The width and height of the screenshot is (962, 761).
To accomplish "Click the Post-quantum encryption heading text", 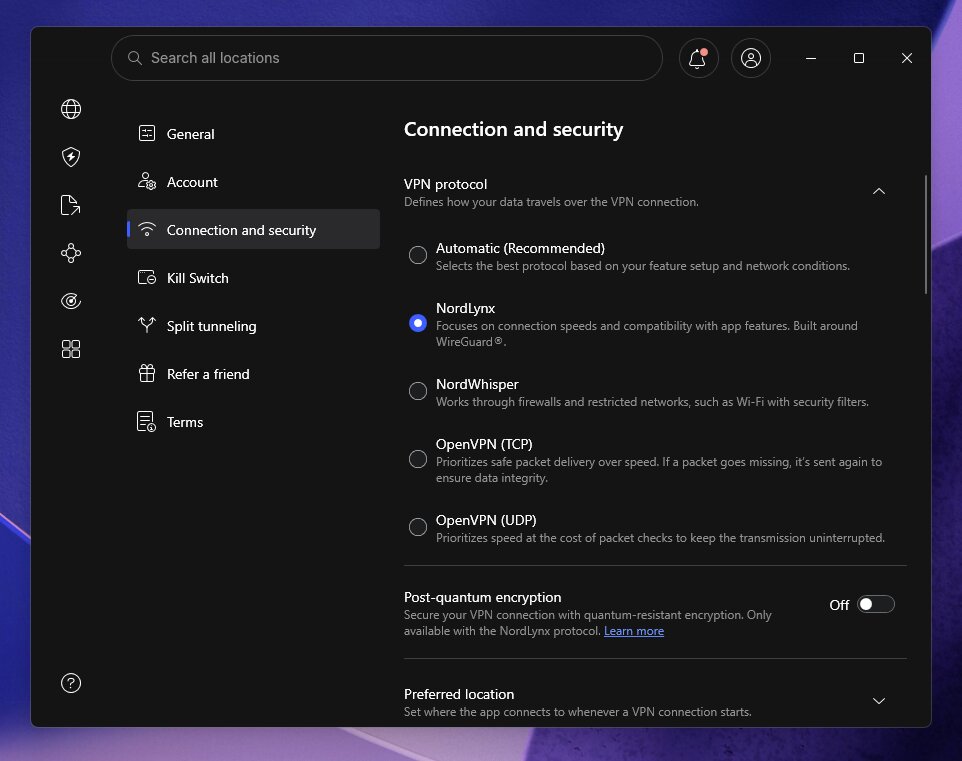I will [482, 597].
